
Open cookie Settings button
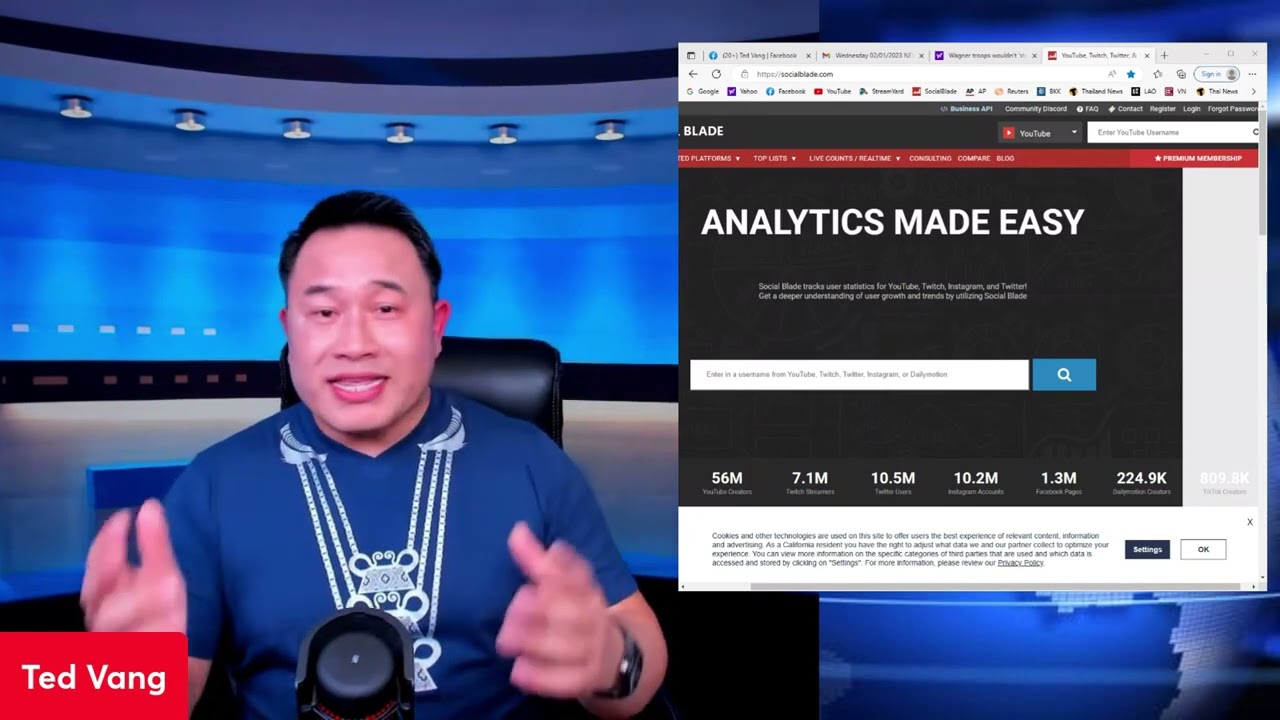tap(1147, 549)
